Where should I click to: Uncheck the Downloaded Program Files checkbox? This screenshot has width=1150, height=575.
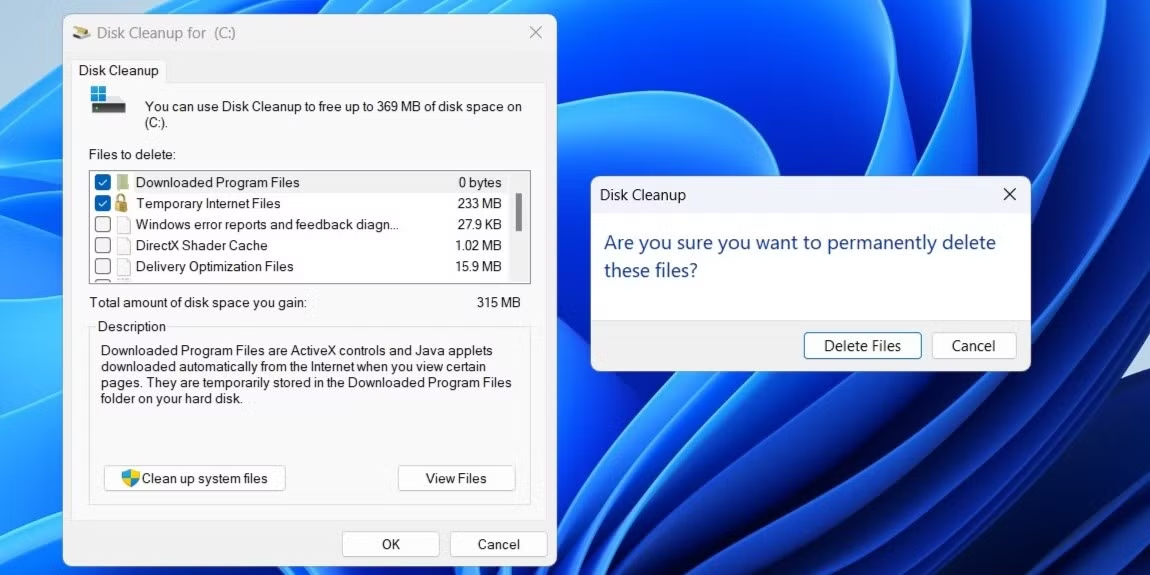click(103, 183)
